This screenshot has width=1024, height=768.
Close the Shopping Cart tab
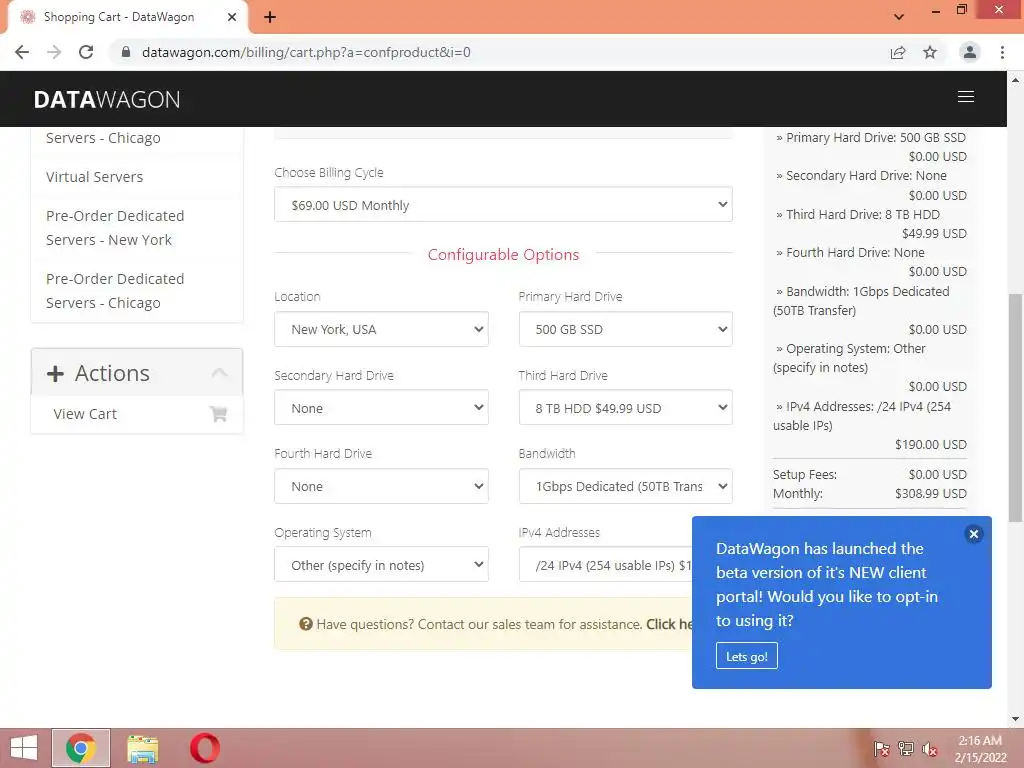(x=232, y=17)
